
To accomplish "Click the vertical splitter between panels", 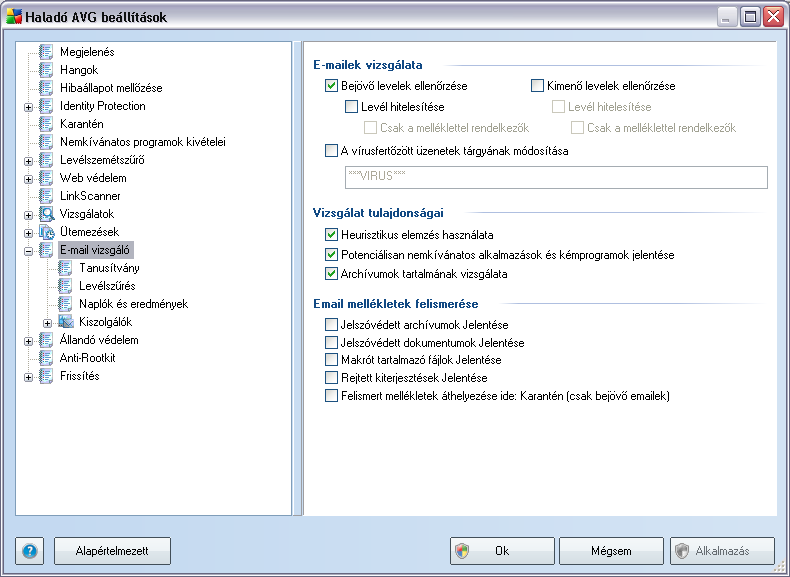I will tap(297, 278).
